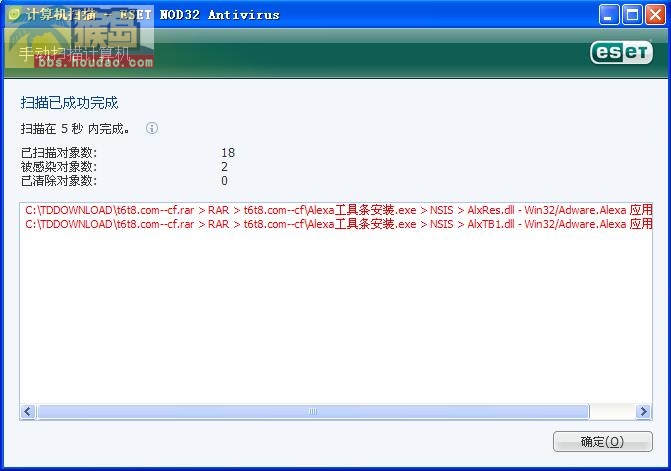Click the 确定(O) button

click(603, 441)
